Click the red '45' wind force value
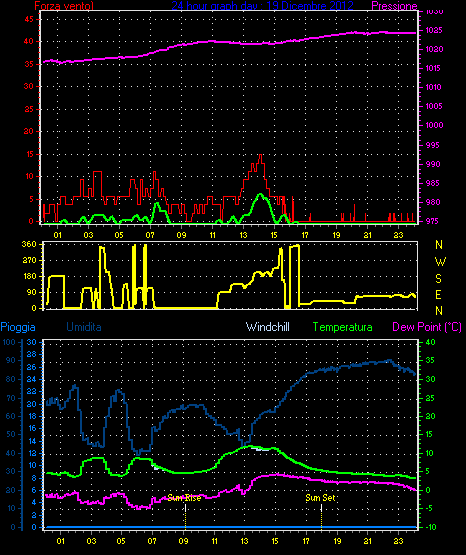The height and width of the screenshot is (555, 466). tap(29, 19)
